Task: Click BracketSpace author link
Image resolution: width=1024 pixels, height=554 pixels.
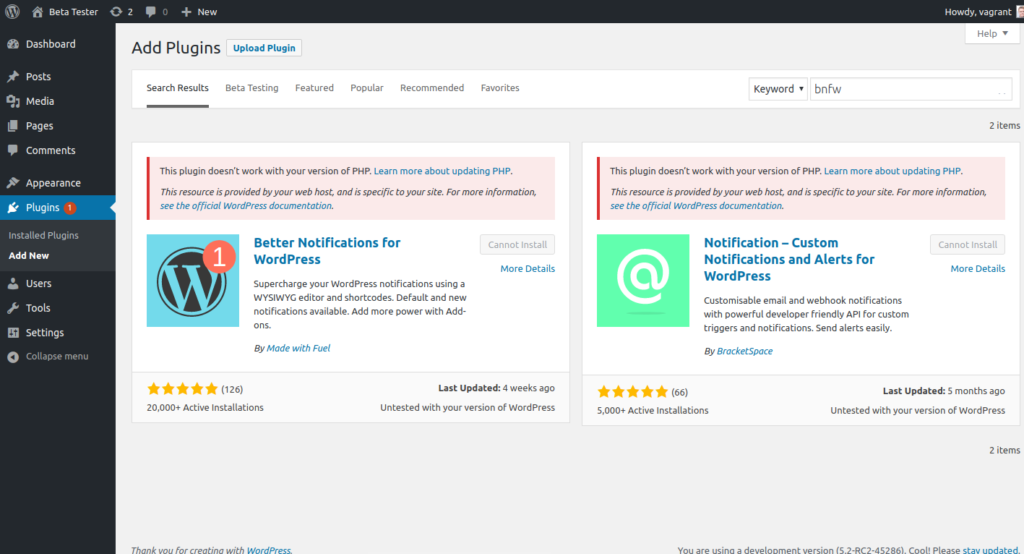Action: tap(744, 351)
